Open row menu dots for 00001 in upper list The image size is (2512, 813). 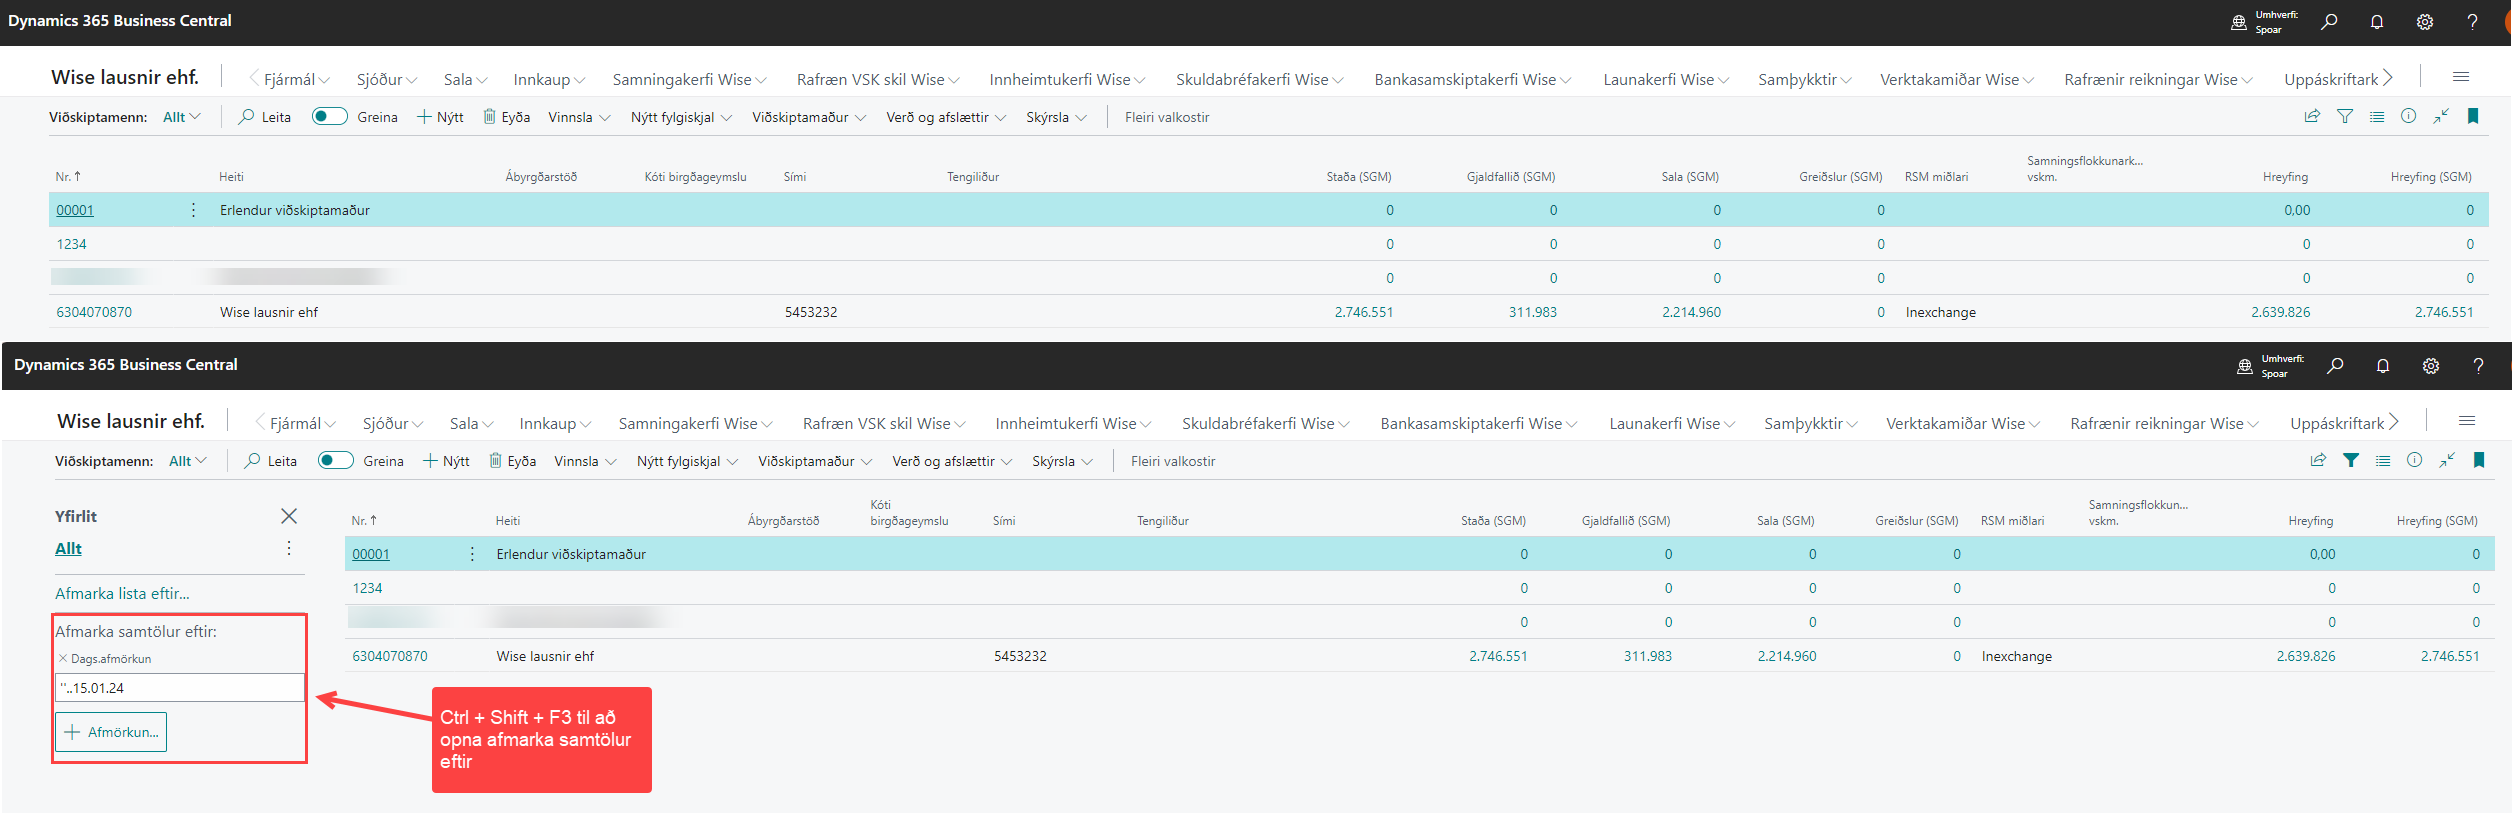point(193,210)
